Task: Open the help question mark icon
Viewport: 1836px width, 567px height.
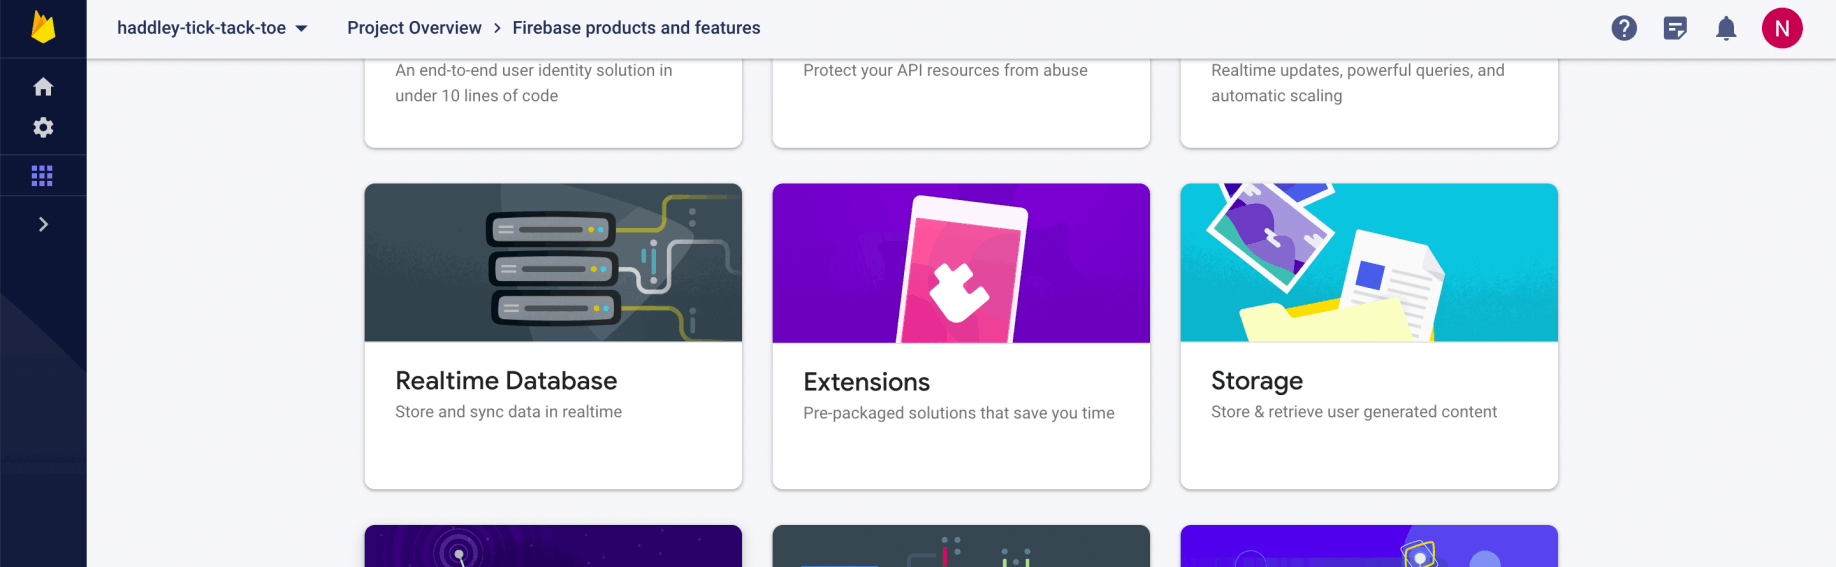Action: (x=1624, y=28)
